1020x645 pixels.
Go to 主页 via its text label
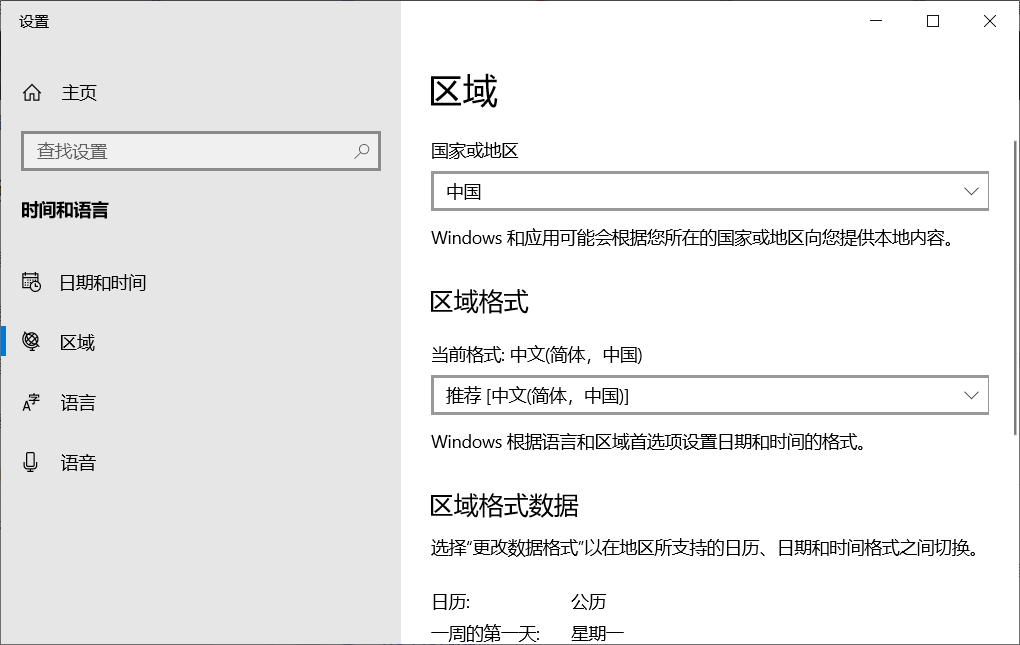click(x=79, y=93)
